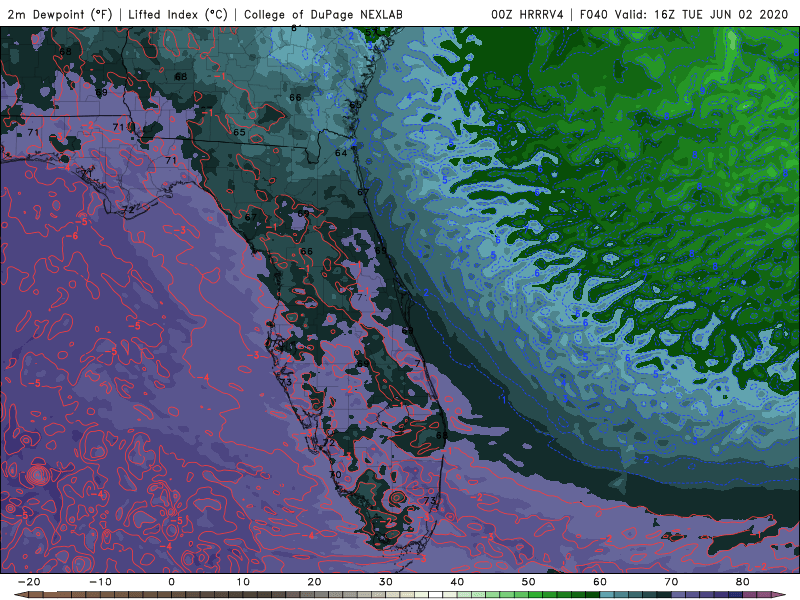
Task: Click the -20 label on the color scale
Action: click(29, 582)
